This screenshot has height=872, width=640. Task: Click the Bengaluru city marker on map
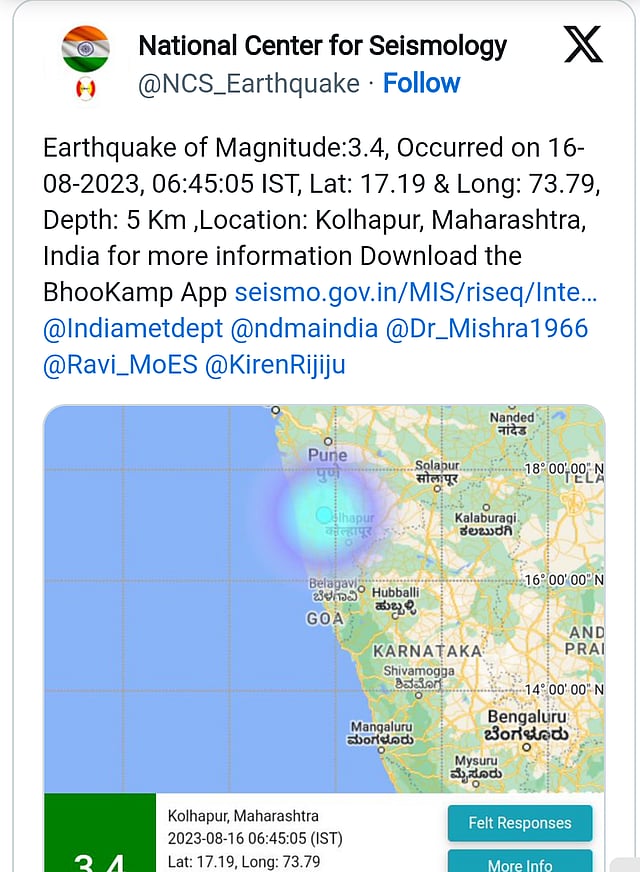point(527,747)
